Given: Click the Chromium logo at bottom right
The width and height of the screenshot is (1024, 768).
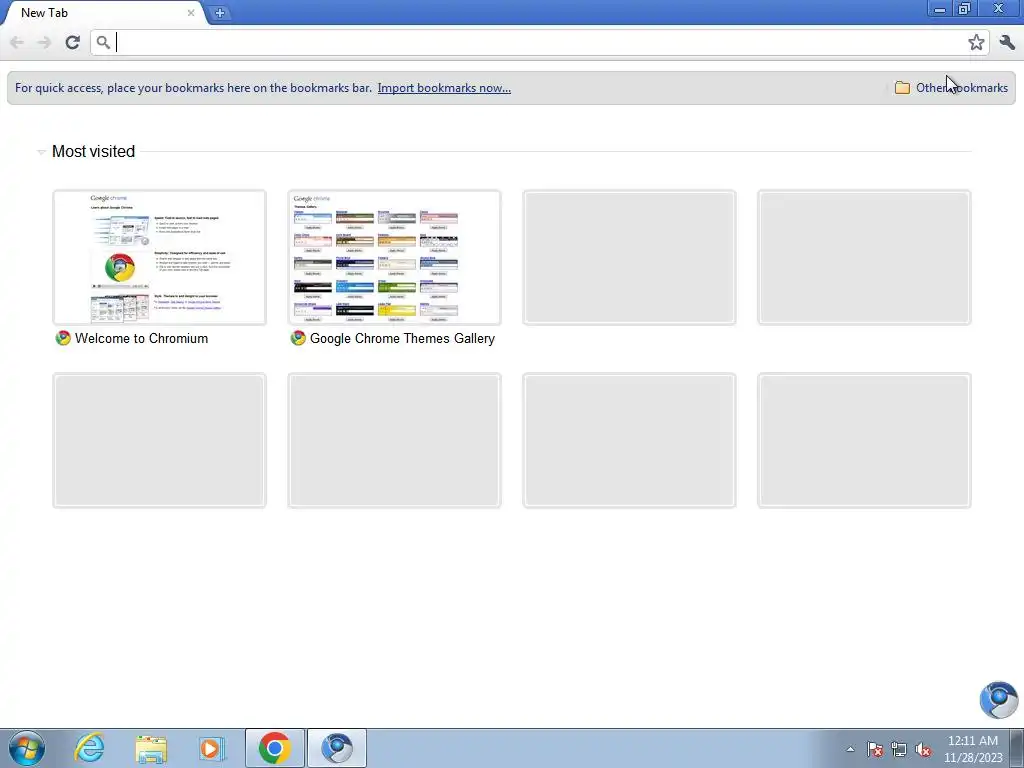Looking at the screenshot, I should tap(999, 699).
